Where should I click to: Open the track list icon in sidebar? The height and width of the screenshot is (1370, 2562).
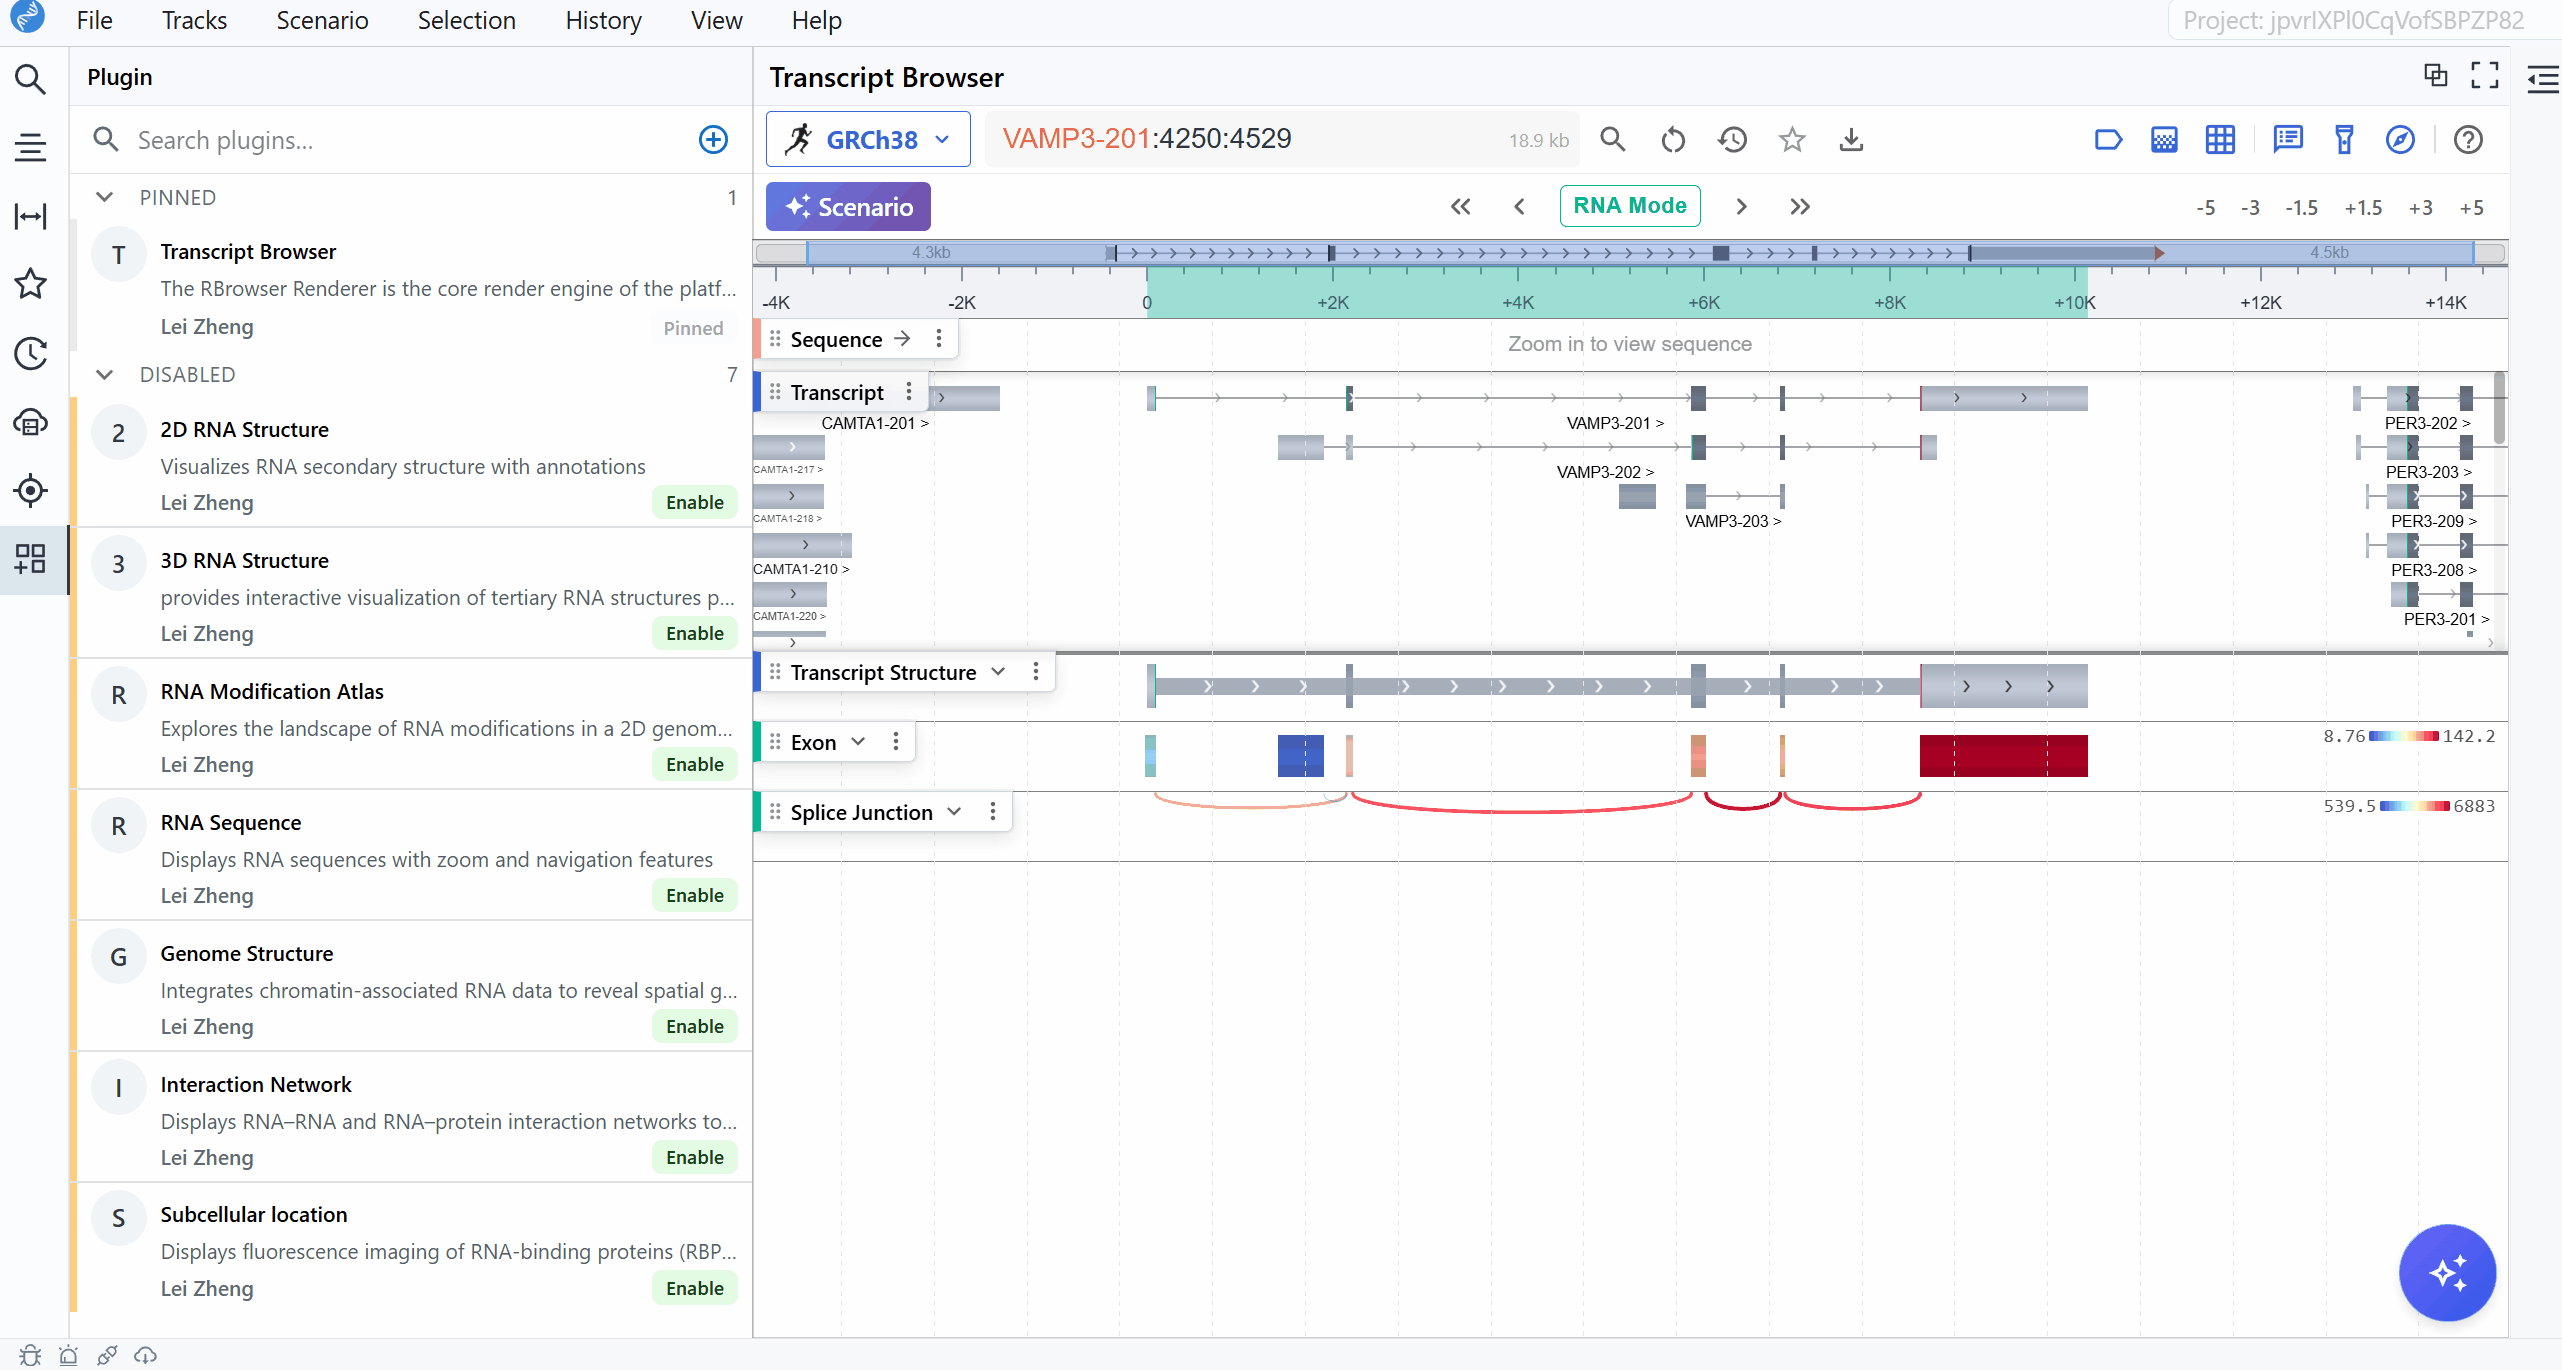tap(31, 147)
